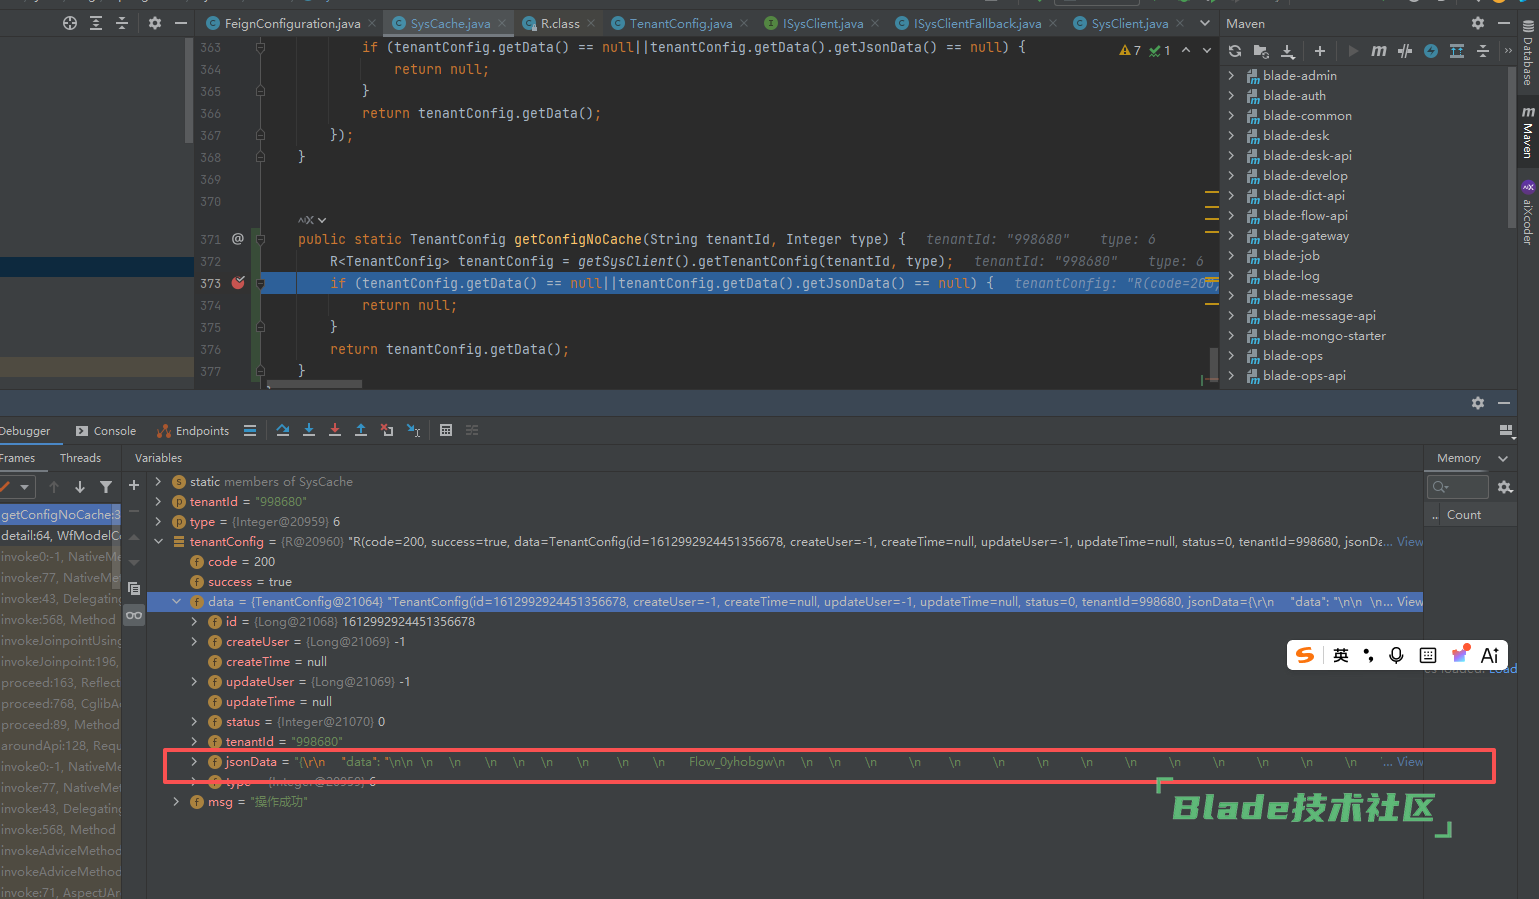
Task: Click the Memory panel search field
Action: click(x=1458, y=487)
